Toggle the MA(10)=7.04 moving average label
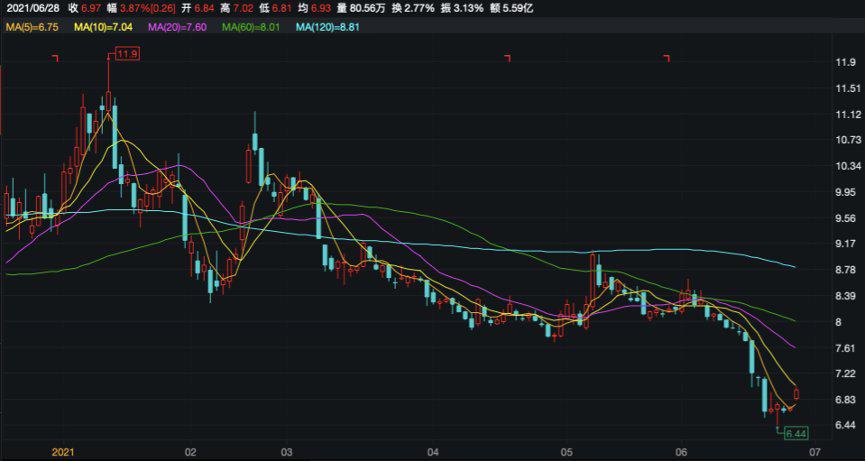This screenshot has height=462, width=866. tap(106, 27)
